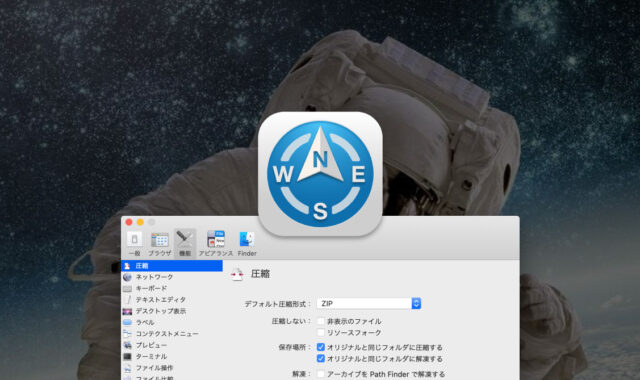640x380 pixels.
Task: Select ファイル操作 in the sidebar
Action: (x=172, y=368)
